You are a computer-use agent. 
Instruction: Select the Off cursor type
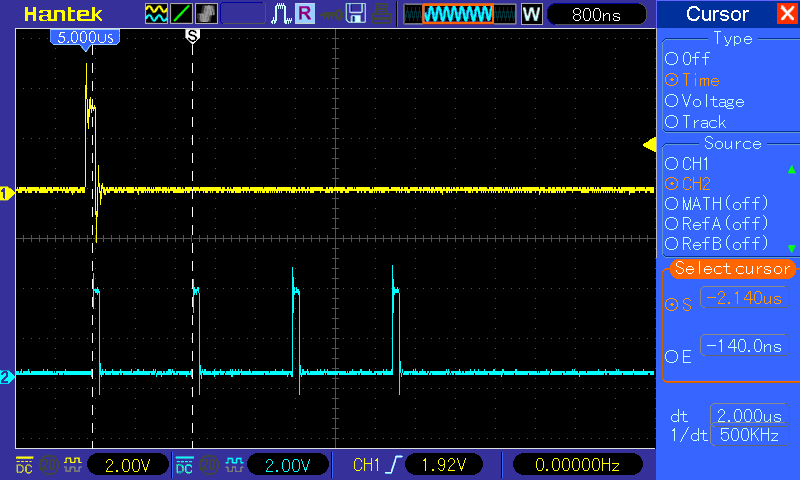687,59
